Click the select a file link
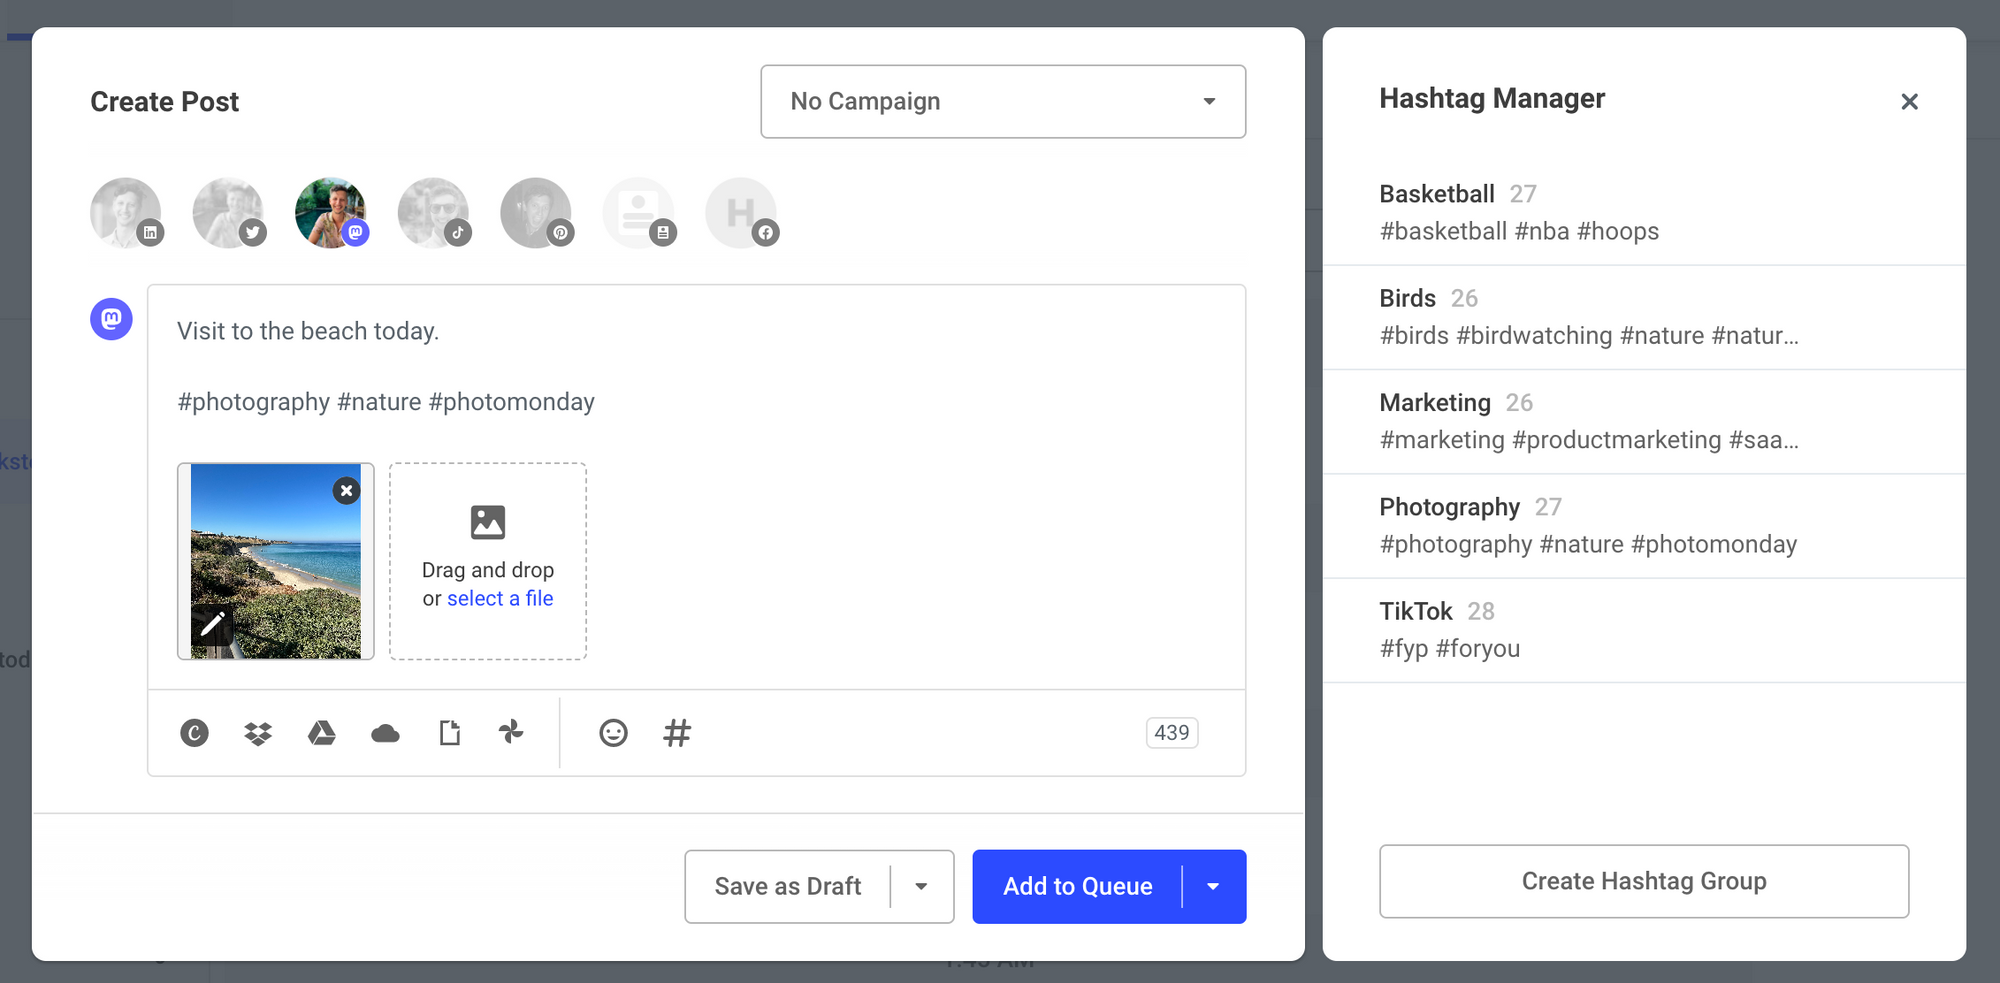The image size is (2000, 983). click(x=500, y=597)
